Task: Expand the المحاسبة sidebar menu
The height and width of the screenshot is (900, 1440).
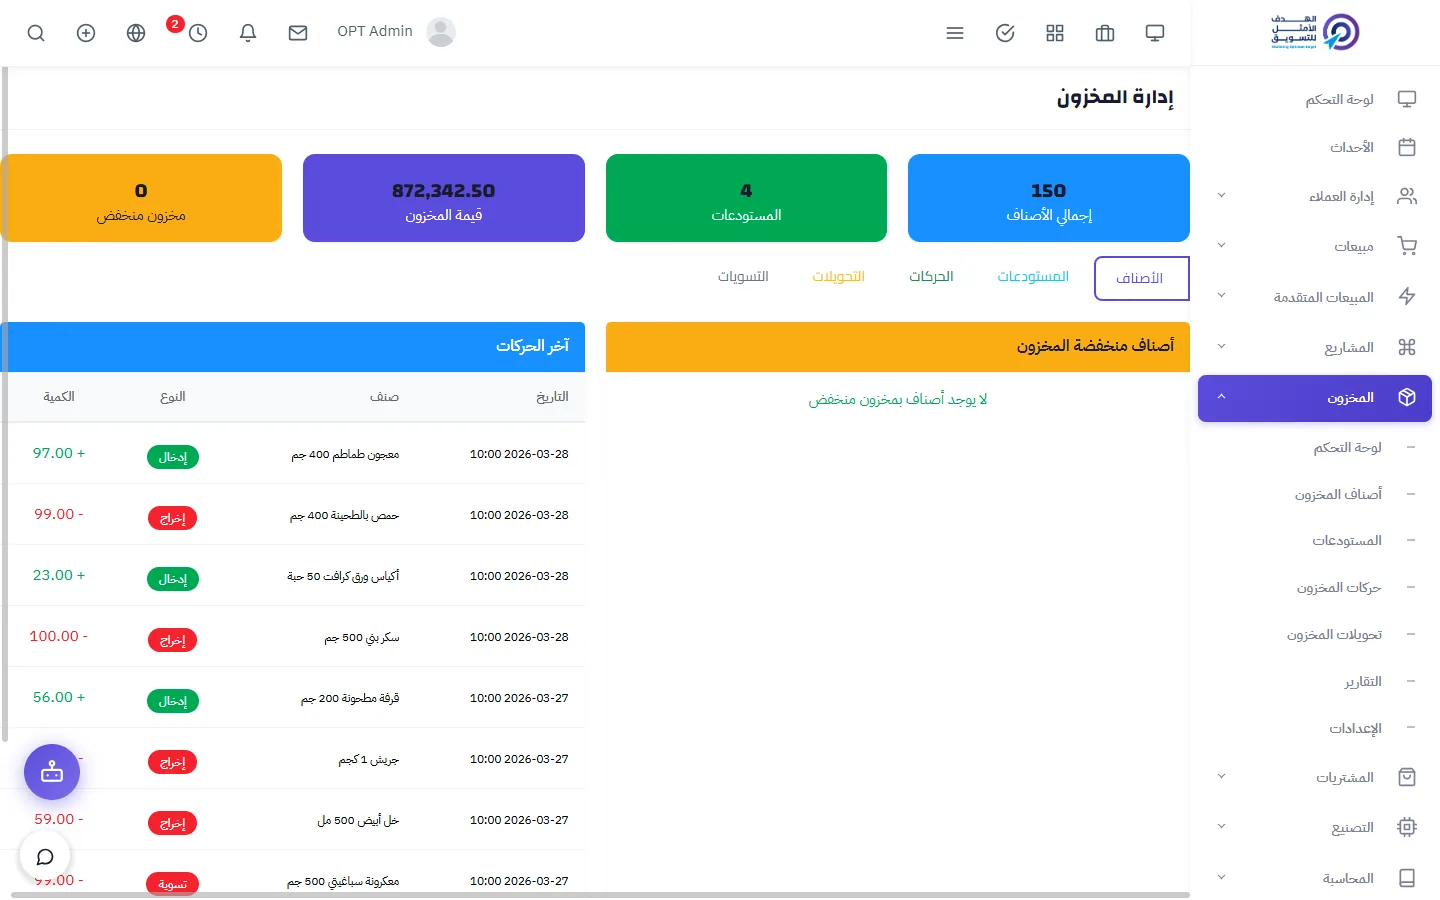Action: 1315,878
